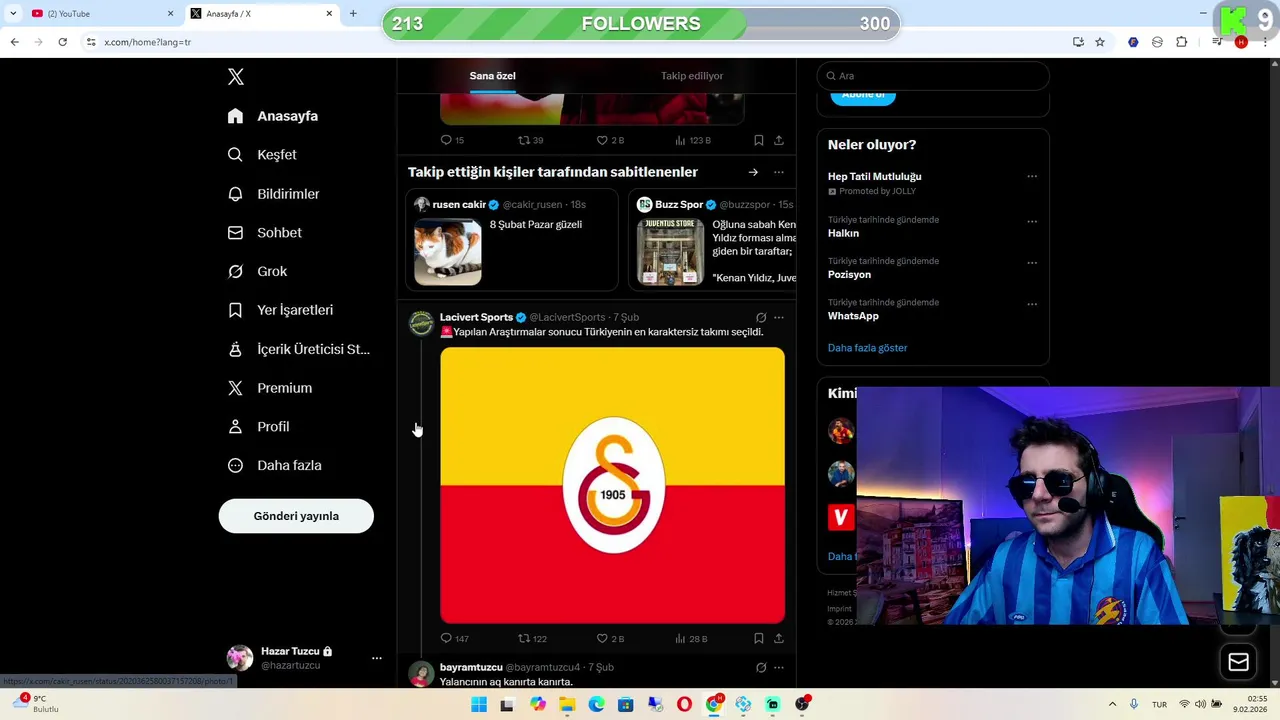Viewport: 1280px width, 720px height.
Task: Open the Galatasaray logo image
Action: click(x=612, y=485)
